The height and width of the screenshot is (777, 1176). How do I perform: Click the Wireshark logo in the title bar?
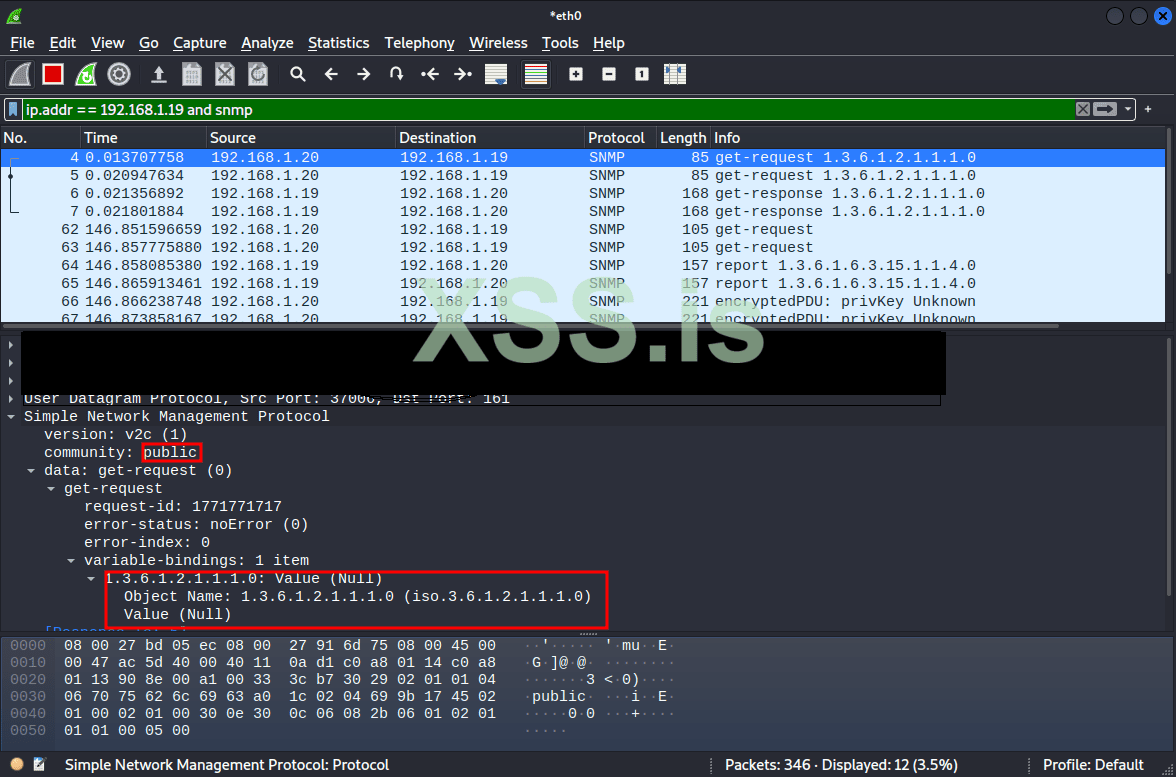pos(13,15)
